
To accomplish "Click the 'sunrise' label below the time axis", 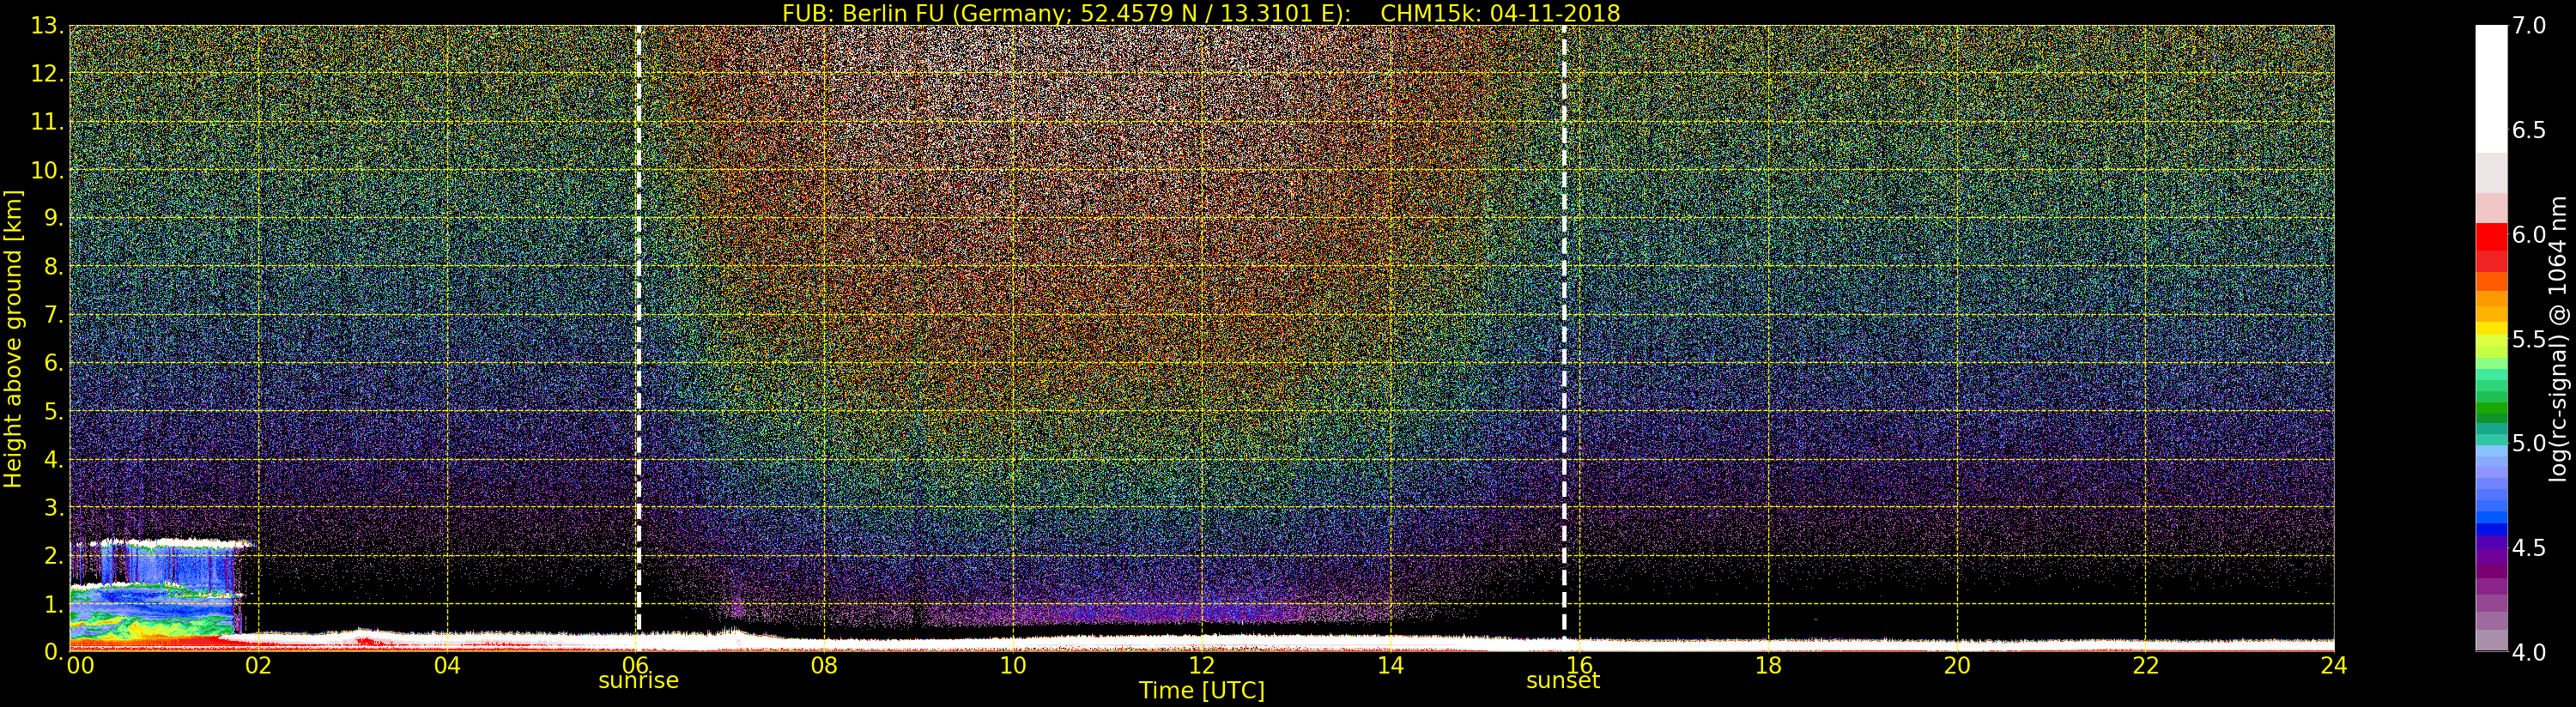I will pos(638,681).
